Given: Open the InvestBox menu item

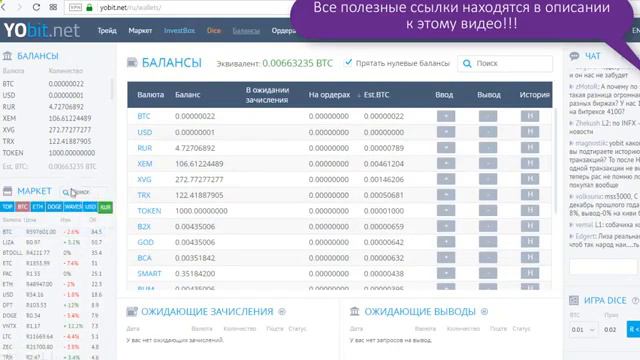Looking at the screenshot, I should coord(179,31).
